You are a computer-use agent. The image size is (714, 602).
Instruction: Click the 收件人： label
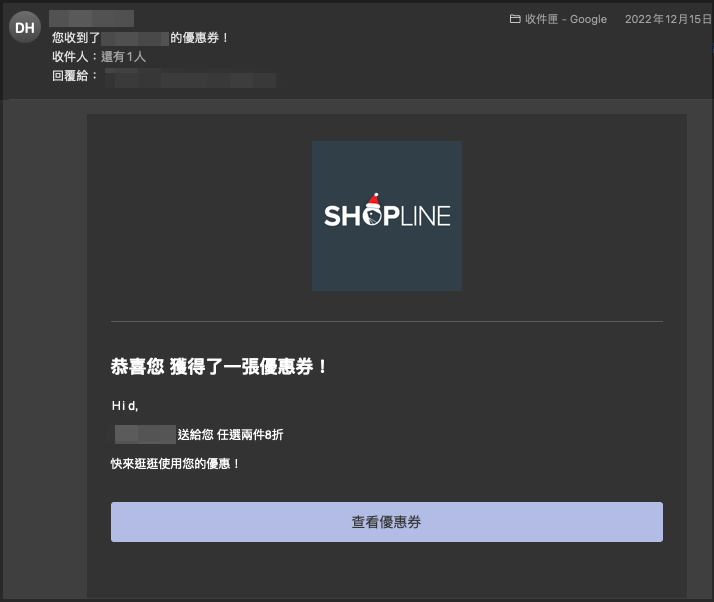tap(75, 57)
